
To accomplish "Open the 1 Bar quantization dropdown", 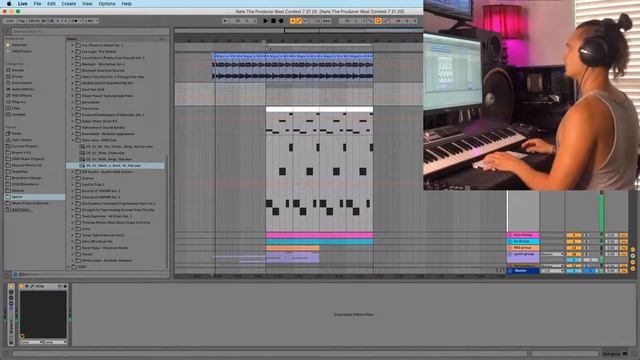I will pos(91,21).
